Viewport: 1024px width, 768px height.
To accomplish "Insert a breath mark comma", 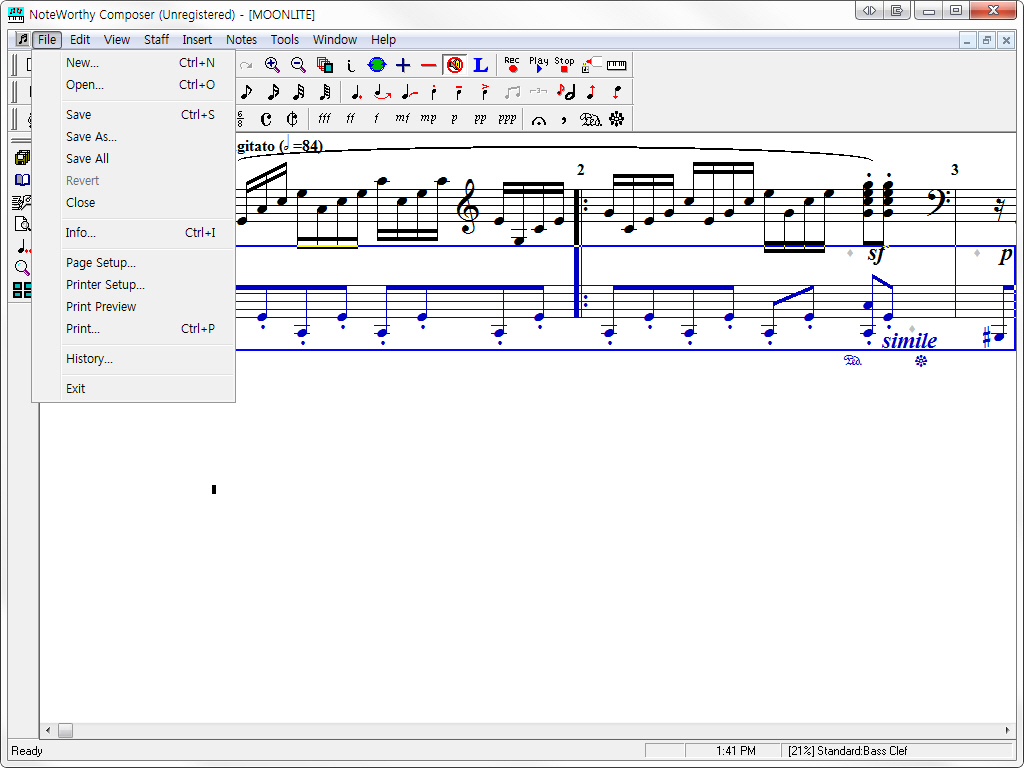I will [564, 120].
